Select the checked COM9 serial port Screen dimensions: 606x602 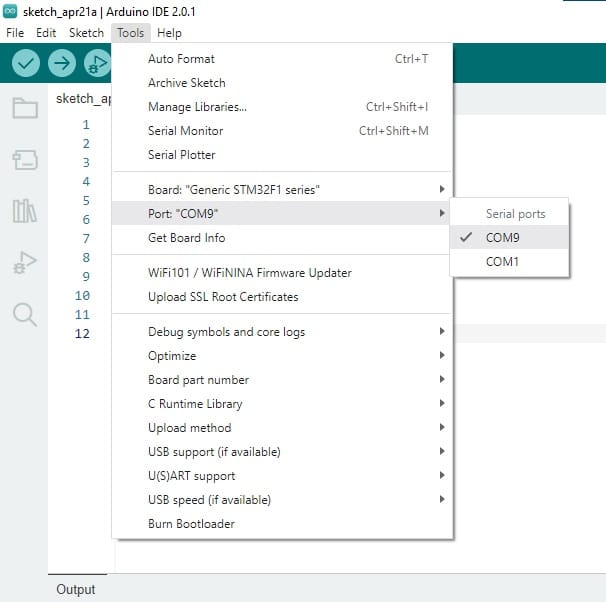tap(509, 237)
